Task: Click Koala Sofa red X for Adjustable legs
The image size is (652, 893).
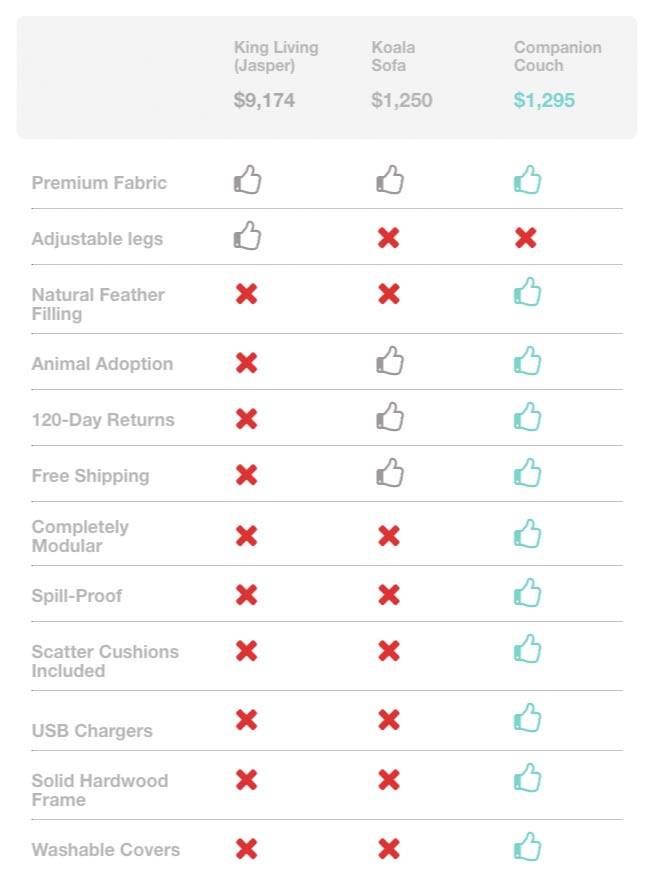Action: point(388,237)
